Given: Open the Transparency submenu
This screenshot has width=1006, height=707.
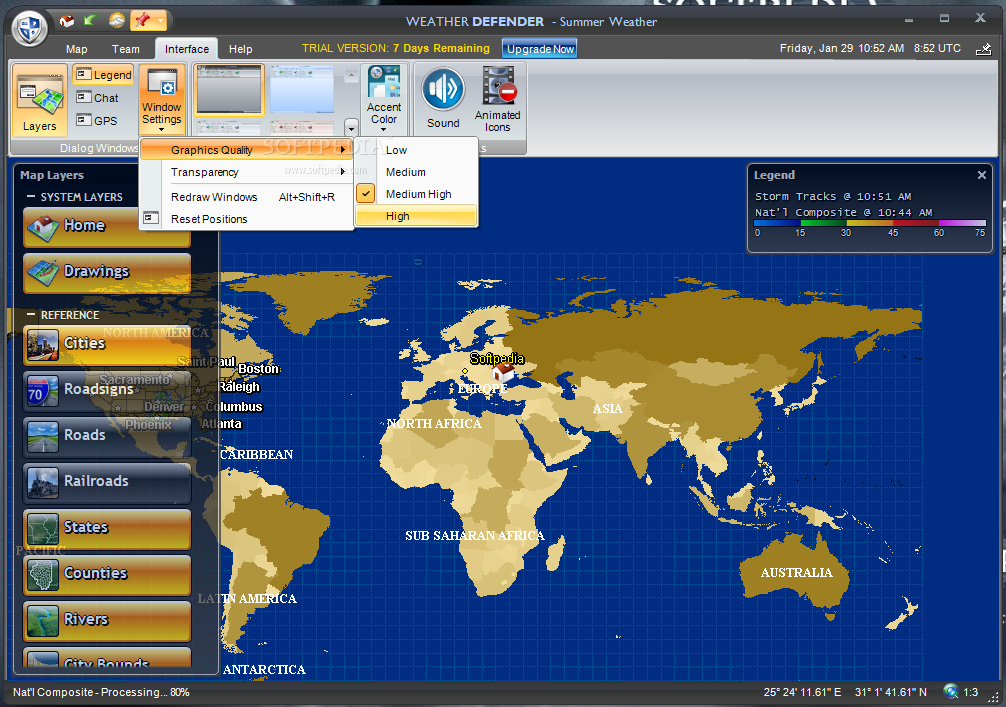Looking at the screenshot, I should click(x=246, y=172).
